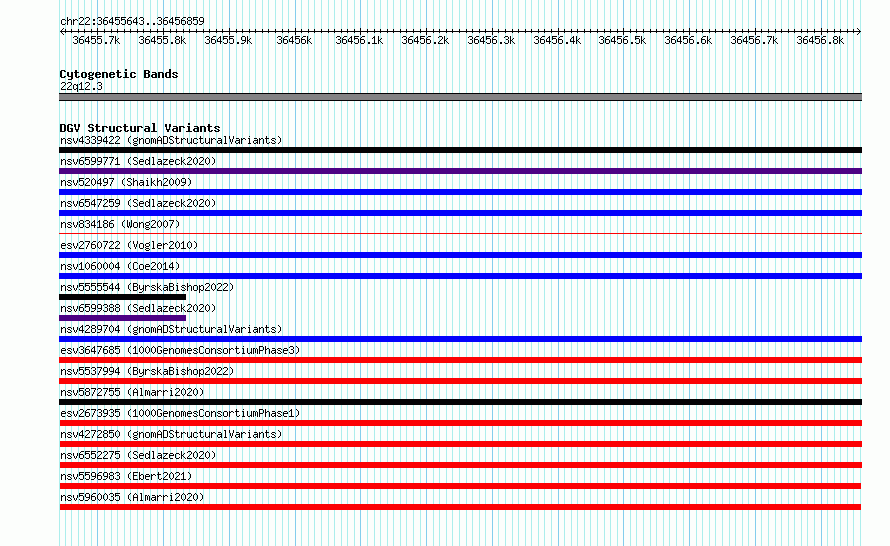Click nsv5960035 (Almarri2020) label
The image size is (890, 546).
(132, 497)
